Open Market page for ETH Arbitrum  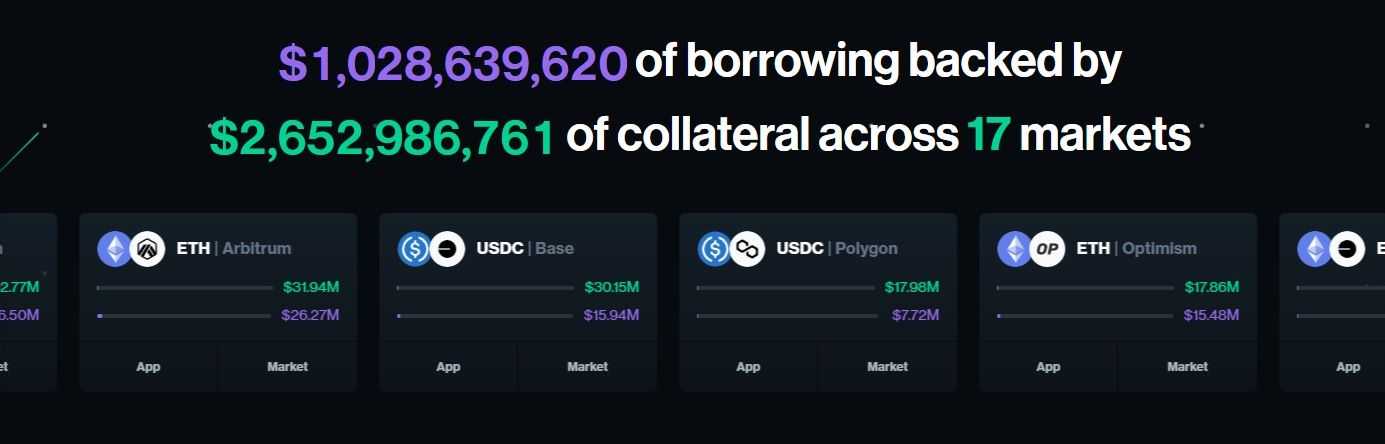point(287,366)
